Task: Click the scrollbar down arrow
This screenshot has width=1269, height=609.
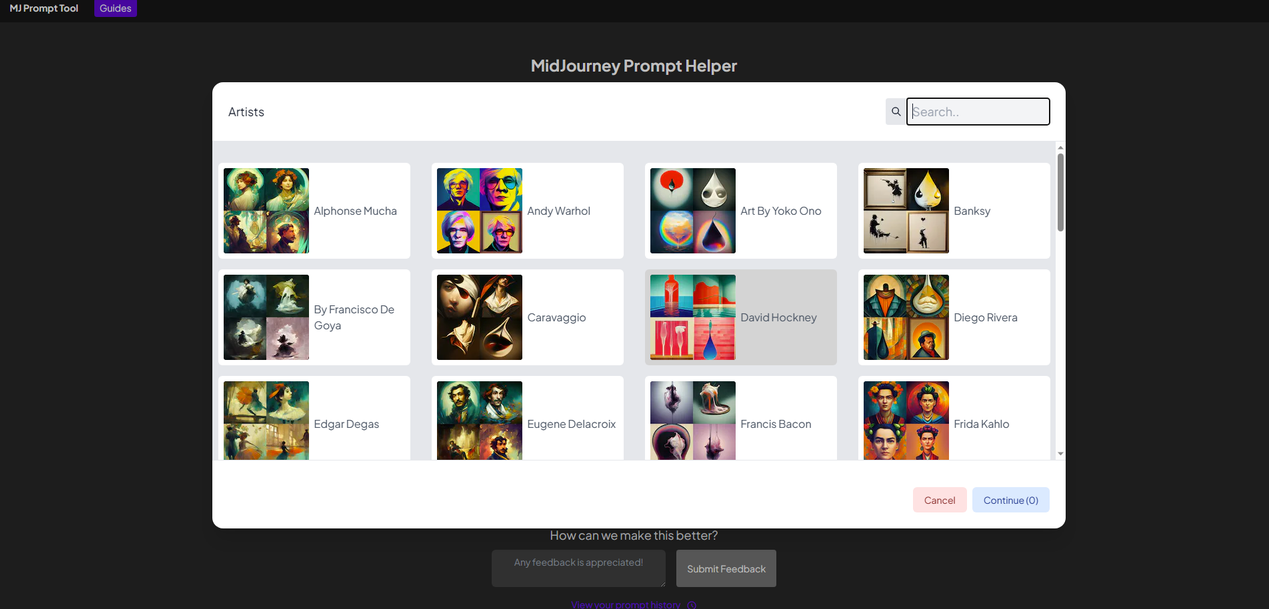Action: click(x=1060, y=454)
